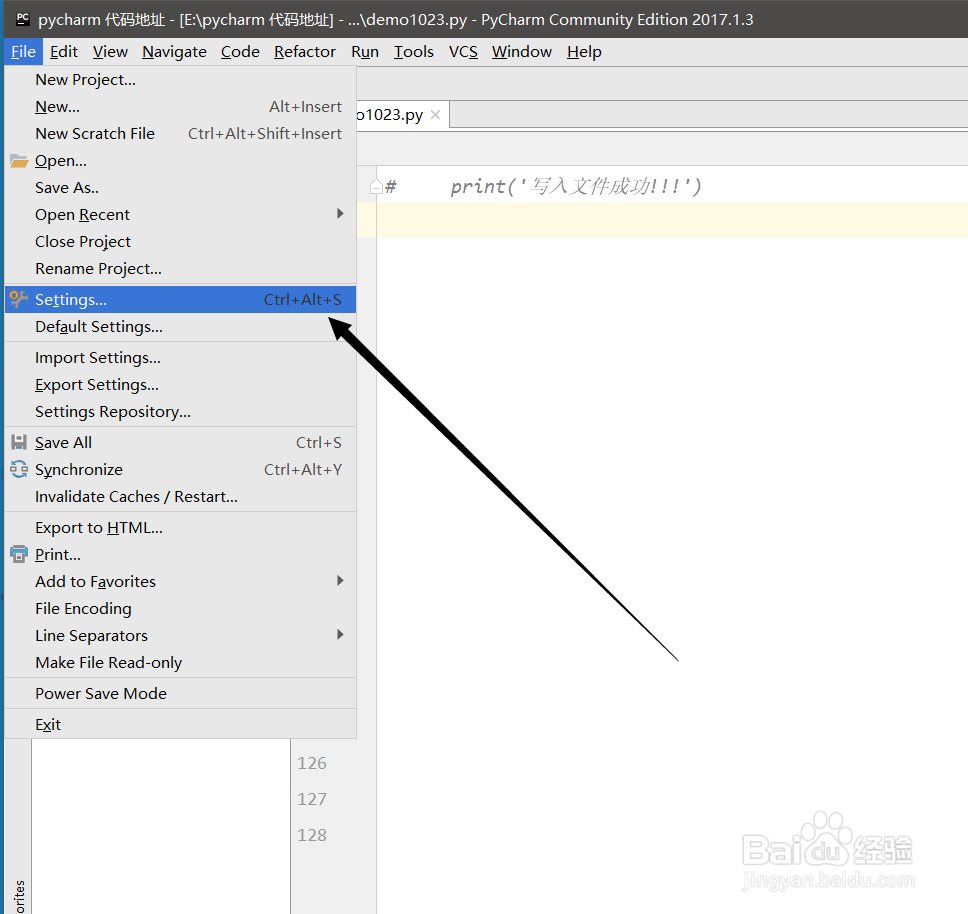Click the Synchronize arrows icon
This screenshot has height=914, width=968.
click(19, 470)
